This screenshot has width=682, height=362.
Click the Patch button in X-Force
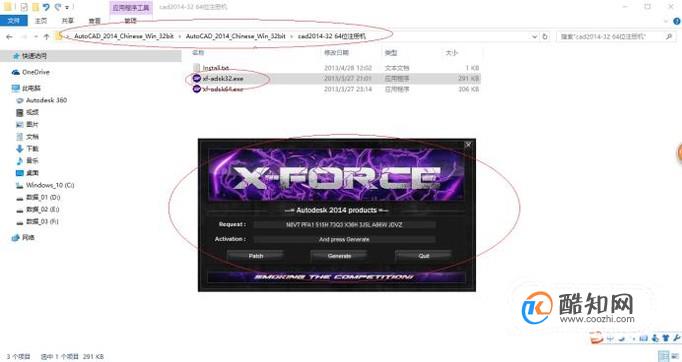(x=256, y=256)
